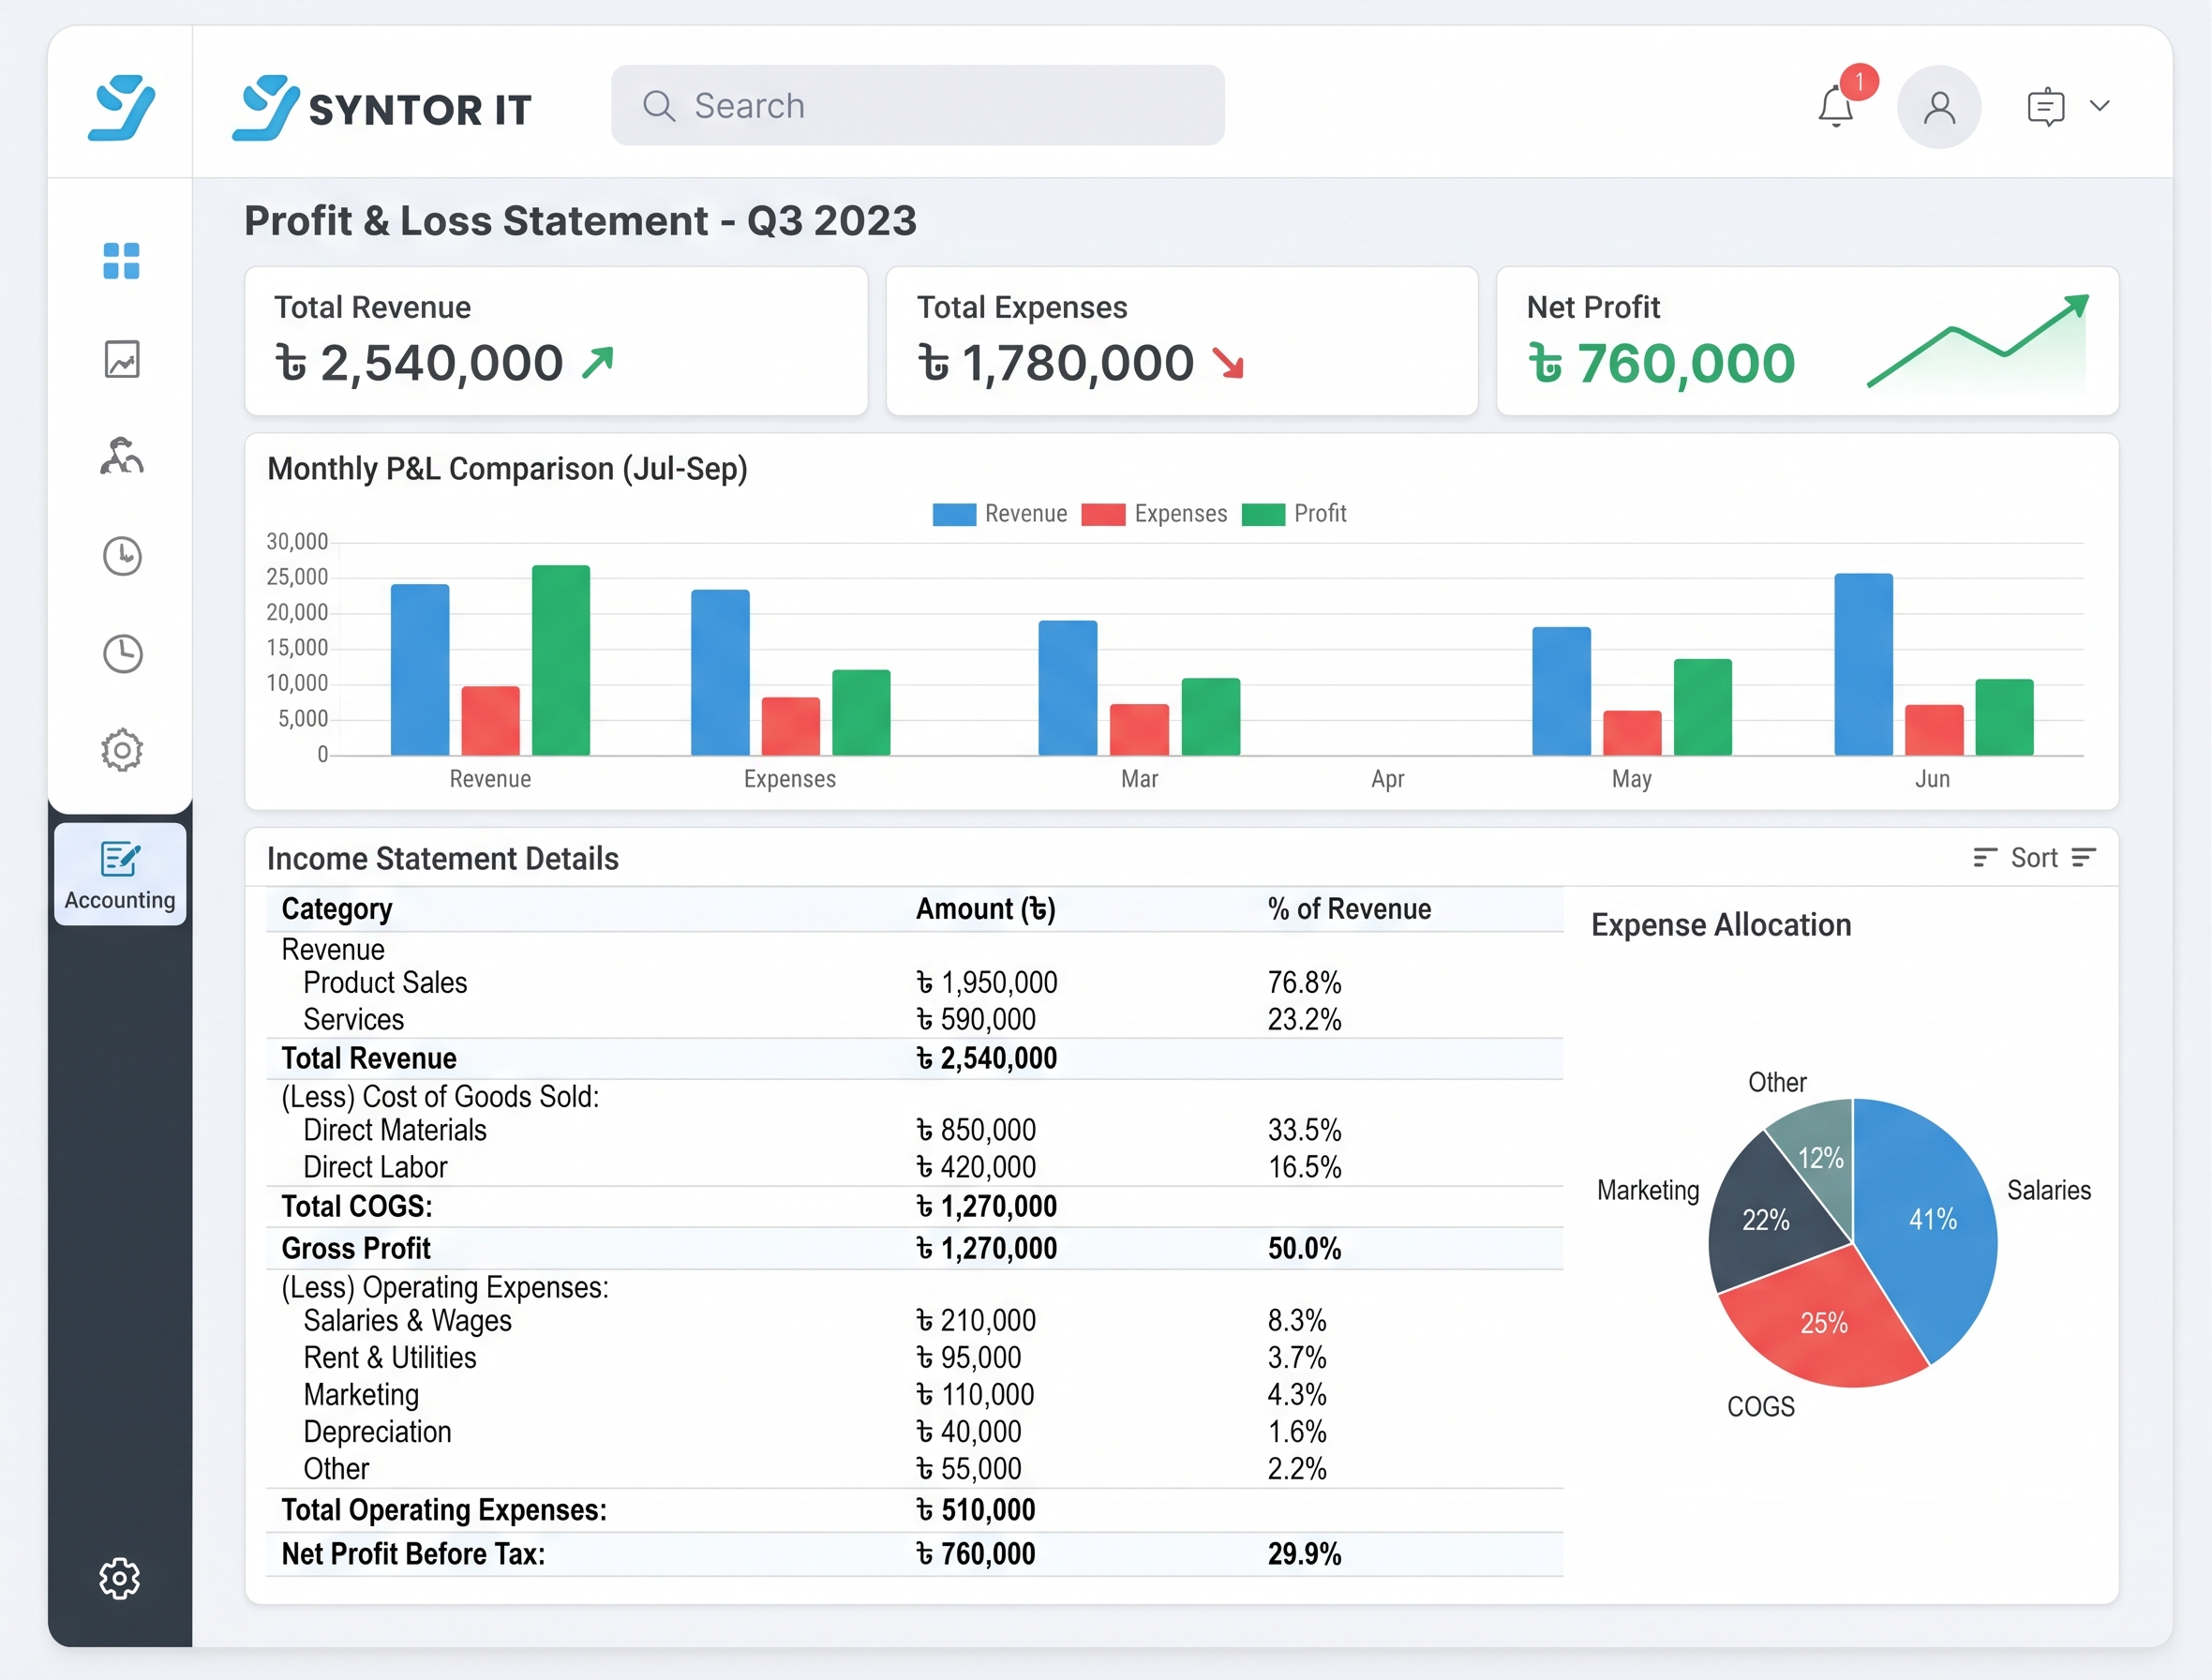
Task: Toggle the Revenue legend swatch
Action: pos(954,514)
